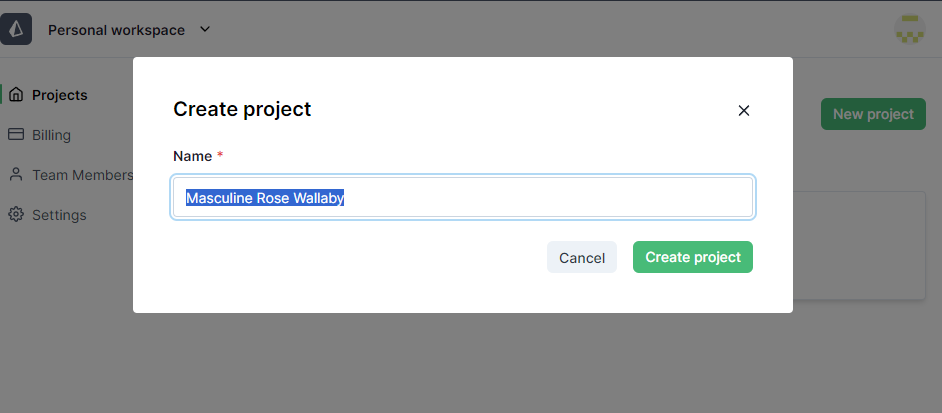942x413 pixels.
Task: Expand the workspace switcher chevron arrow
Action: [x=205, y=29]
